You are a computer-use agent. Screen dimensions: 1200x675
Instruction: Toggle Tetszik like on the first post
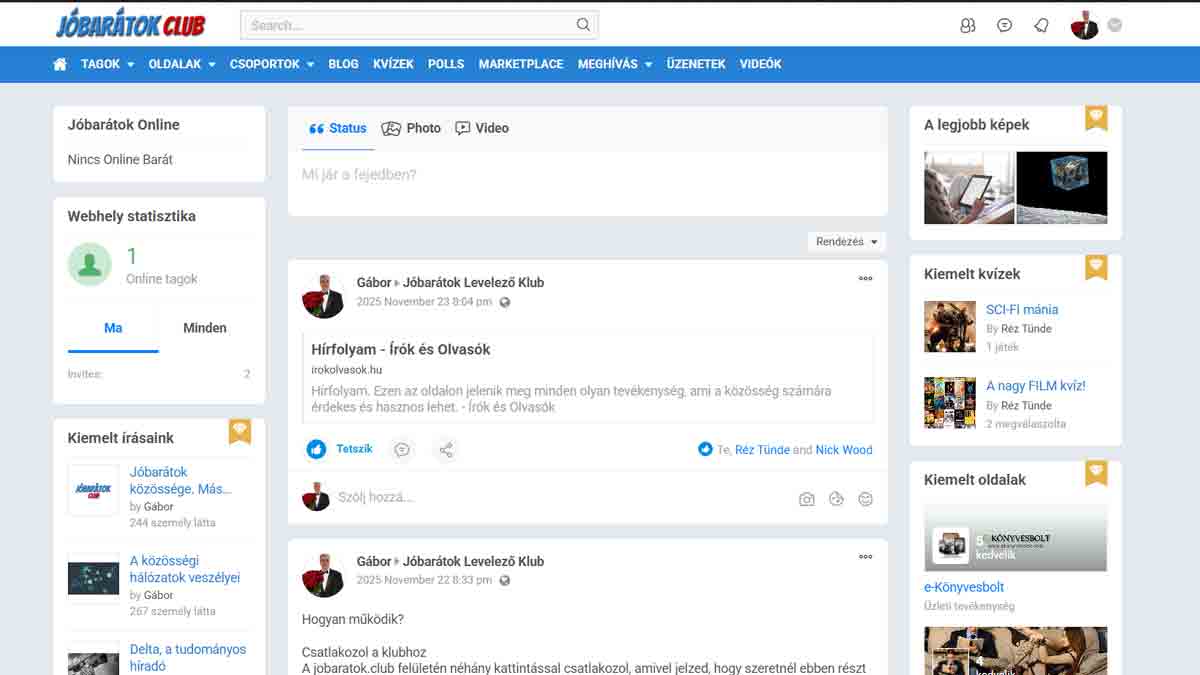point(340,450)
